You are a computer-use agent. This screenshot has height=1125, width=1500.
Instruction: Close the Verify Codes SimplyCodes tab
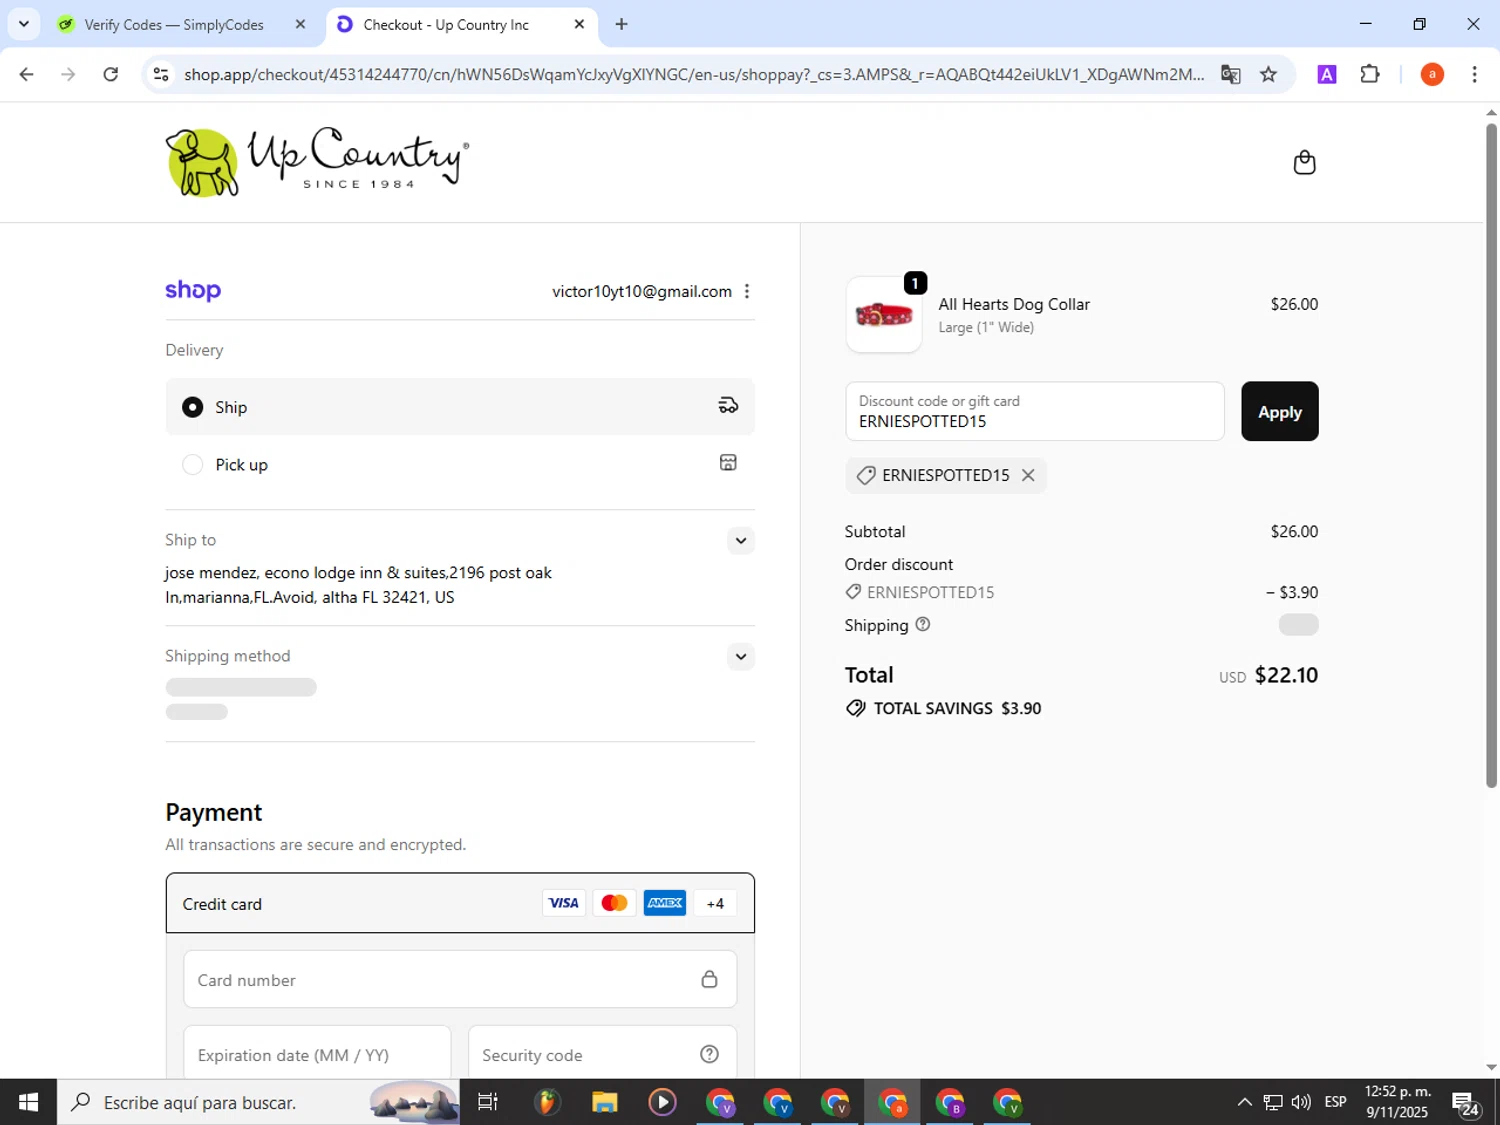coord(300,25)
